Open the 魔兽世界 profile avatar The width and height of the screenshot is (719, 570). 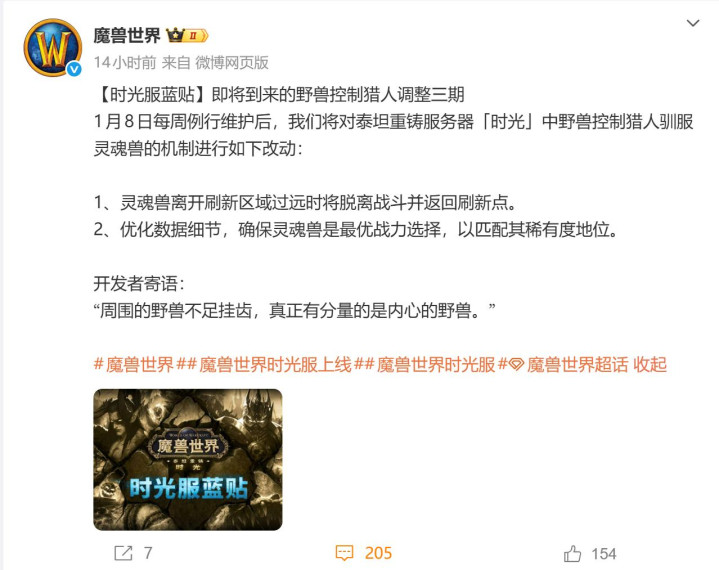click(53, 47)
